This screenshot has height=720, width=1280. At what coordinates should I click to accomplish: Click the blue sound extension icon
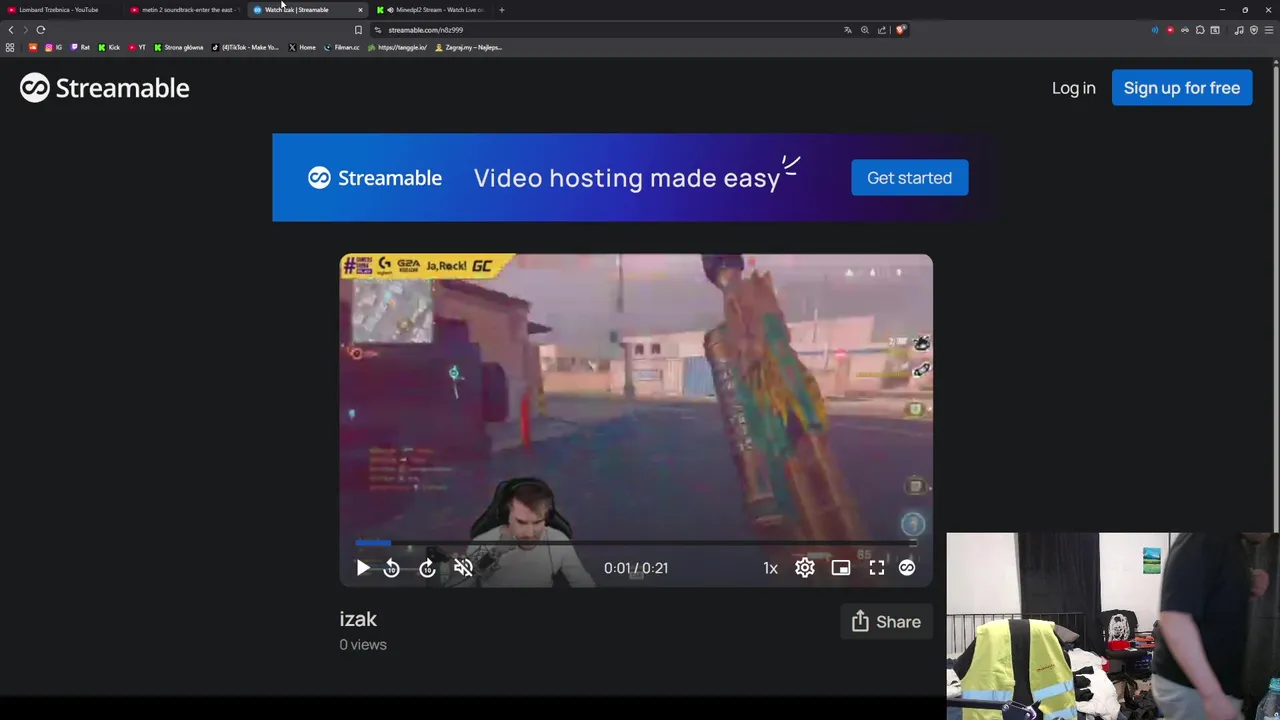click(1155, 30)
